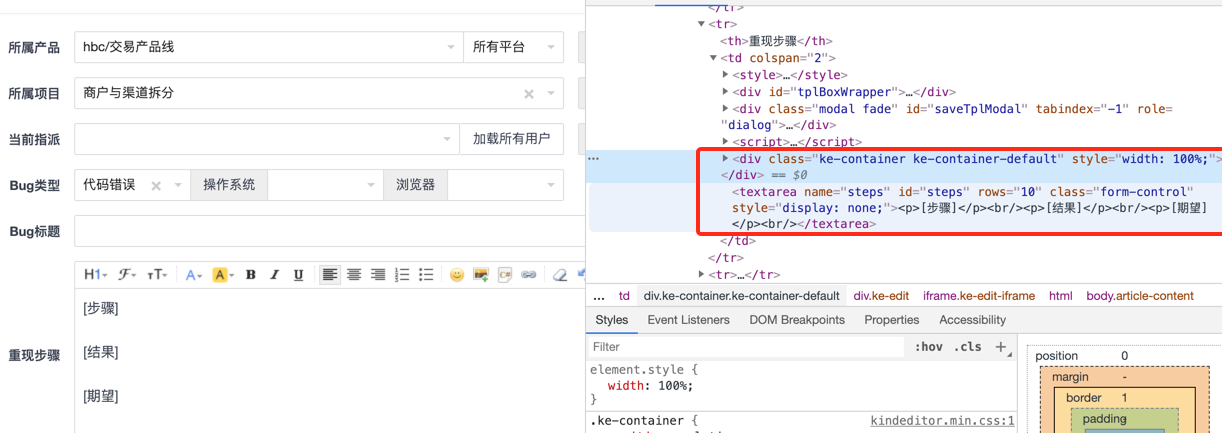Focus the styles Filter input
Screen dimensions: 1222x433
pos(745,347)
